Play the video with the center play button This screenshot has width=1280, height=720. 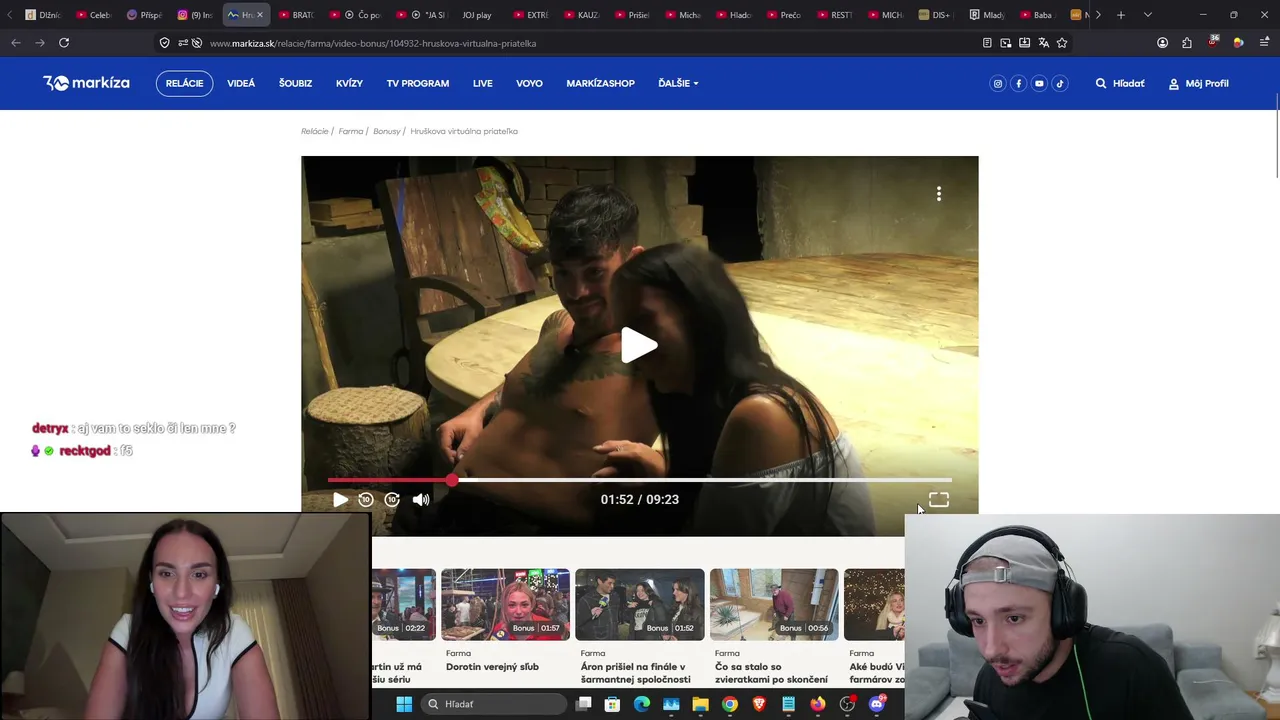pyautogui.click(x=639, y=345)
